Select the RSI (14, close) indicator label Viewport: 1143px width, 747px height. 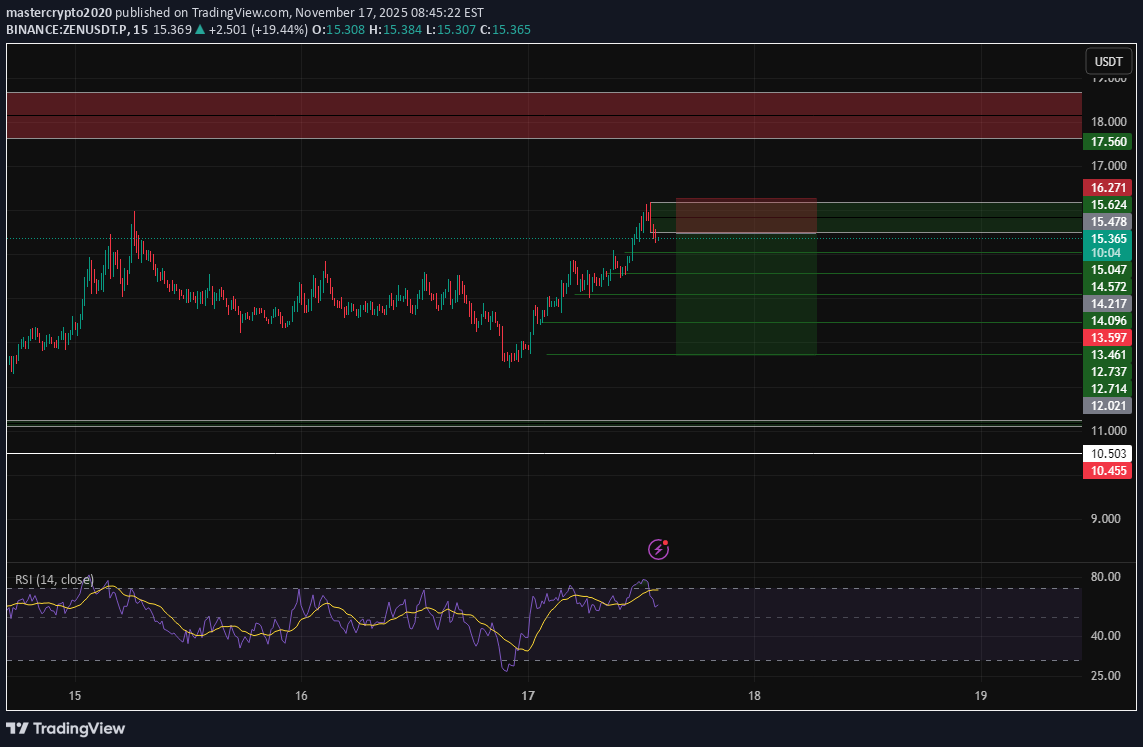pos(54,580)
